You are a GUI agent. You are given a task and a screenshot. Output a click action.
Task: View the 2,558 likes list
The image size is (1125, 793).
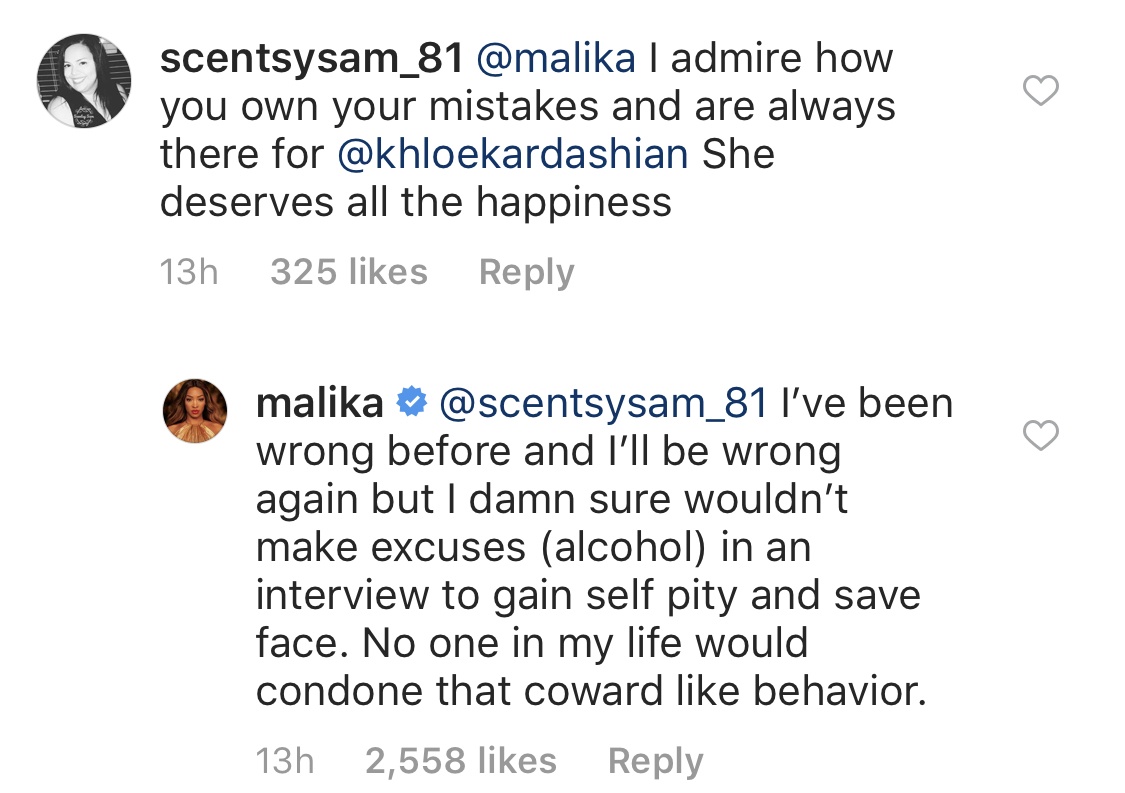(x=461, y=761)
